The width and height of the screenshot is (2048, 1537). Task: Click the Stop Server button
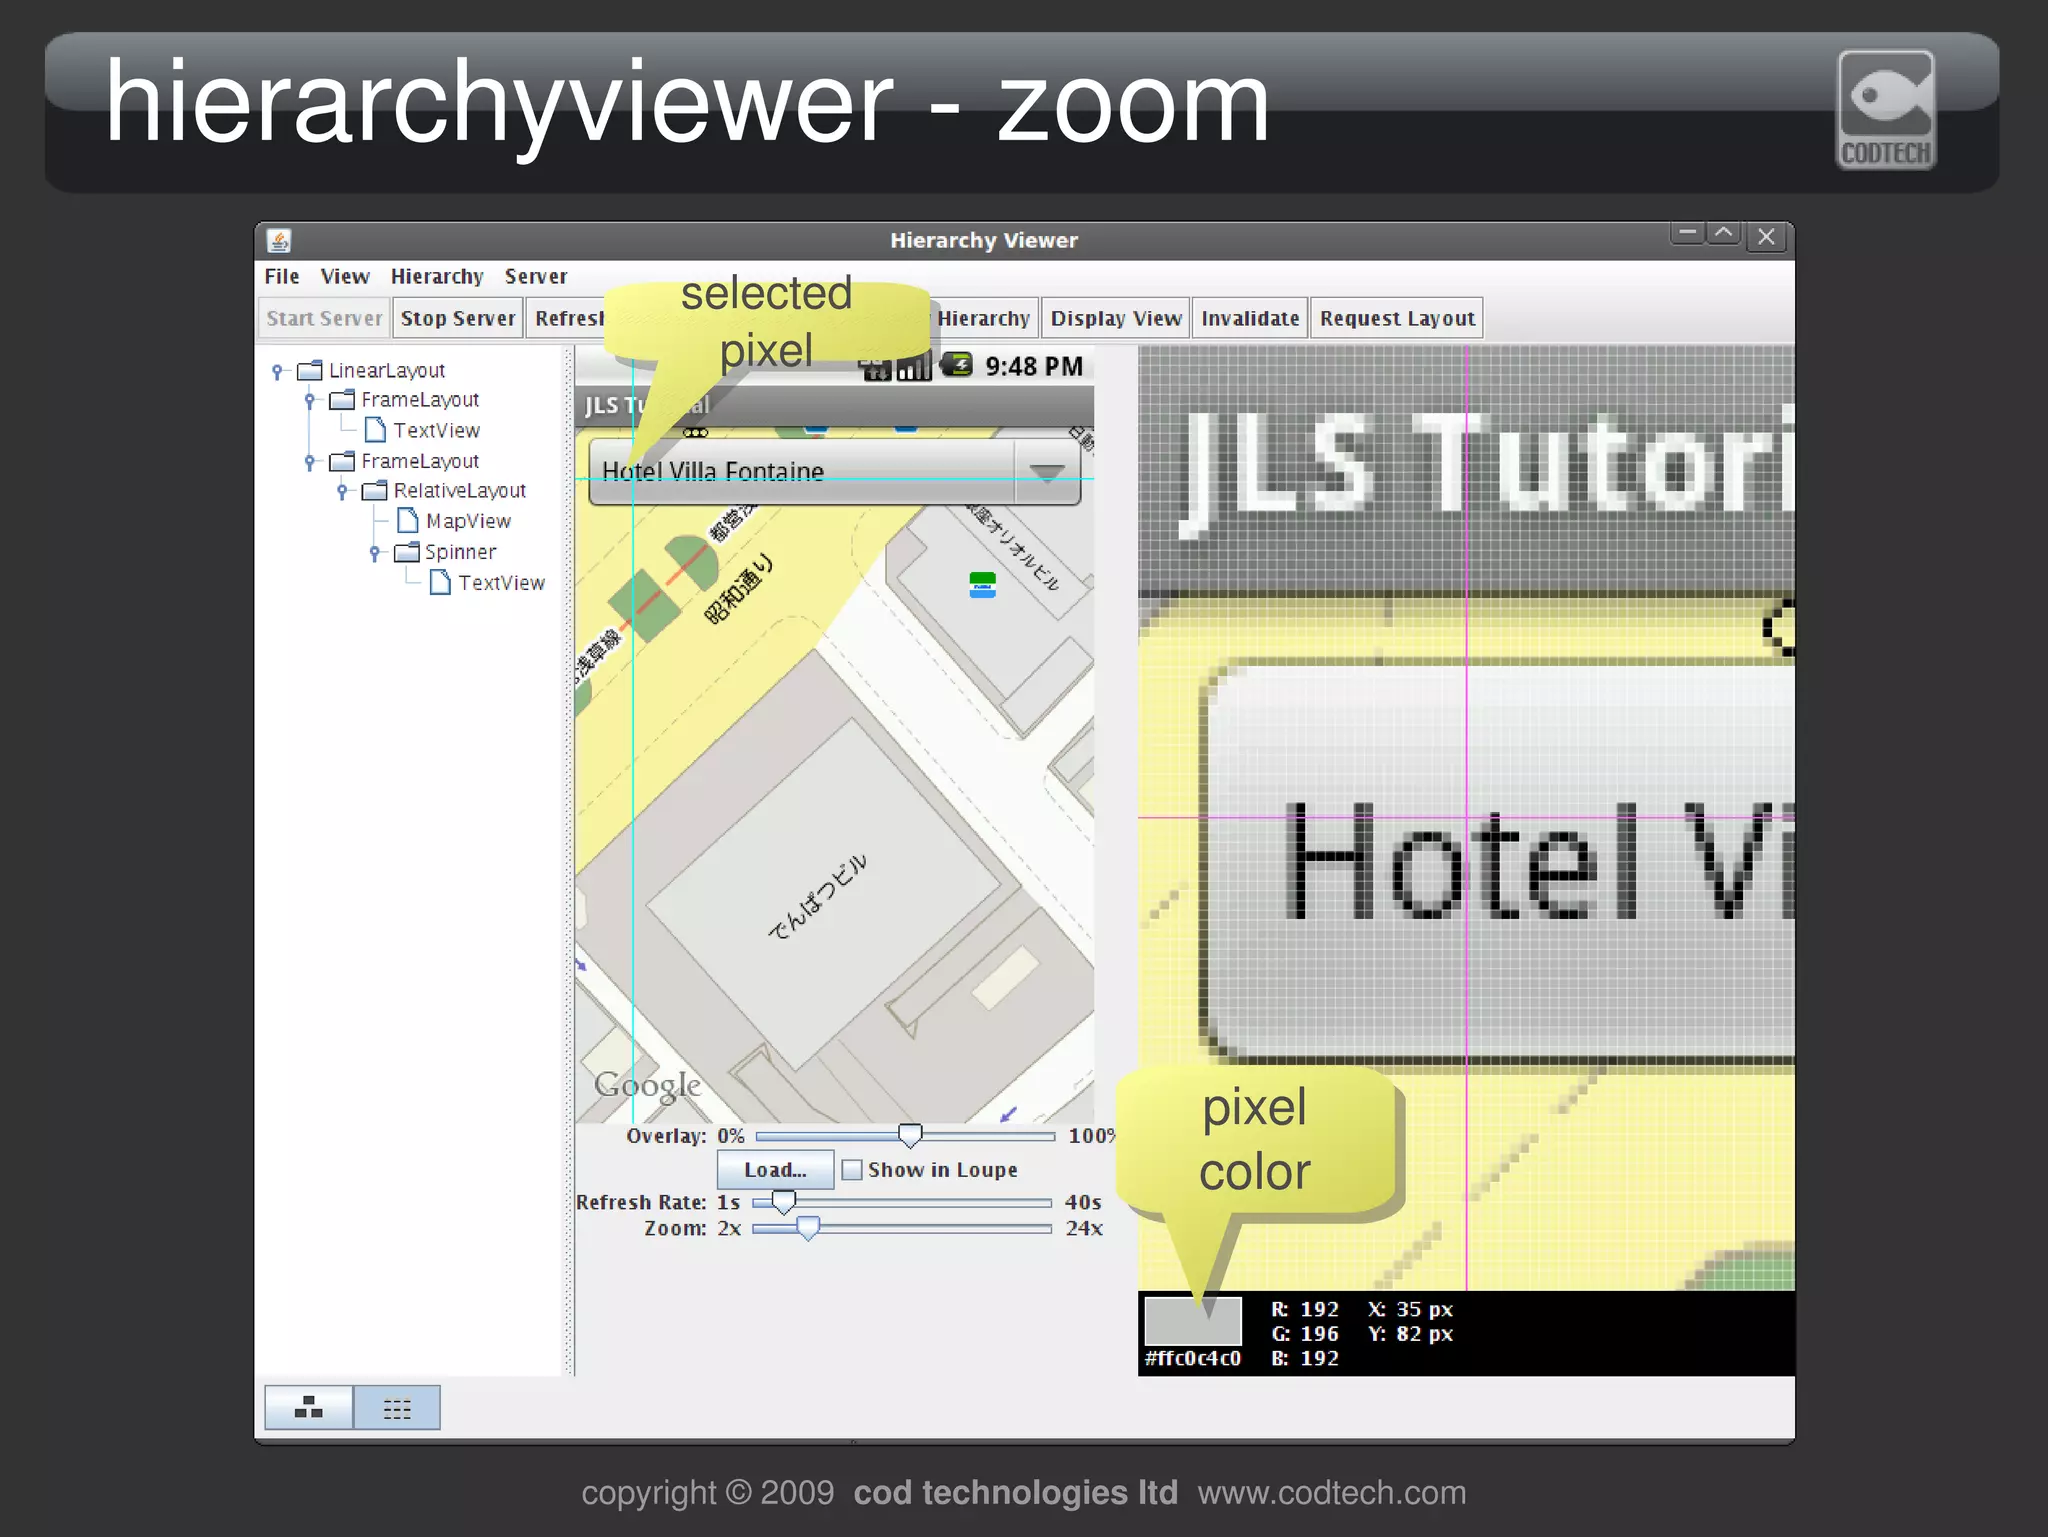pyautogui.click(x=458, y=318)
